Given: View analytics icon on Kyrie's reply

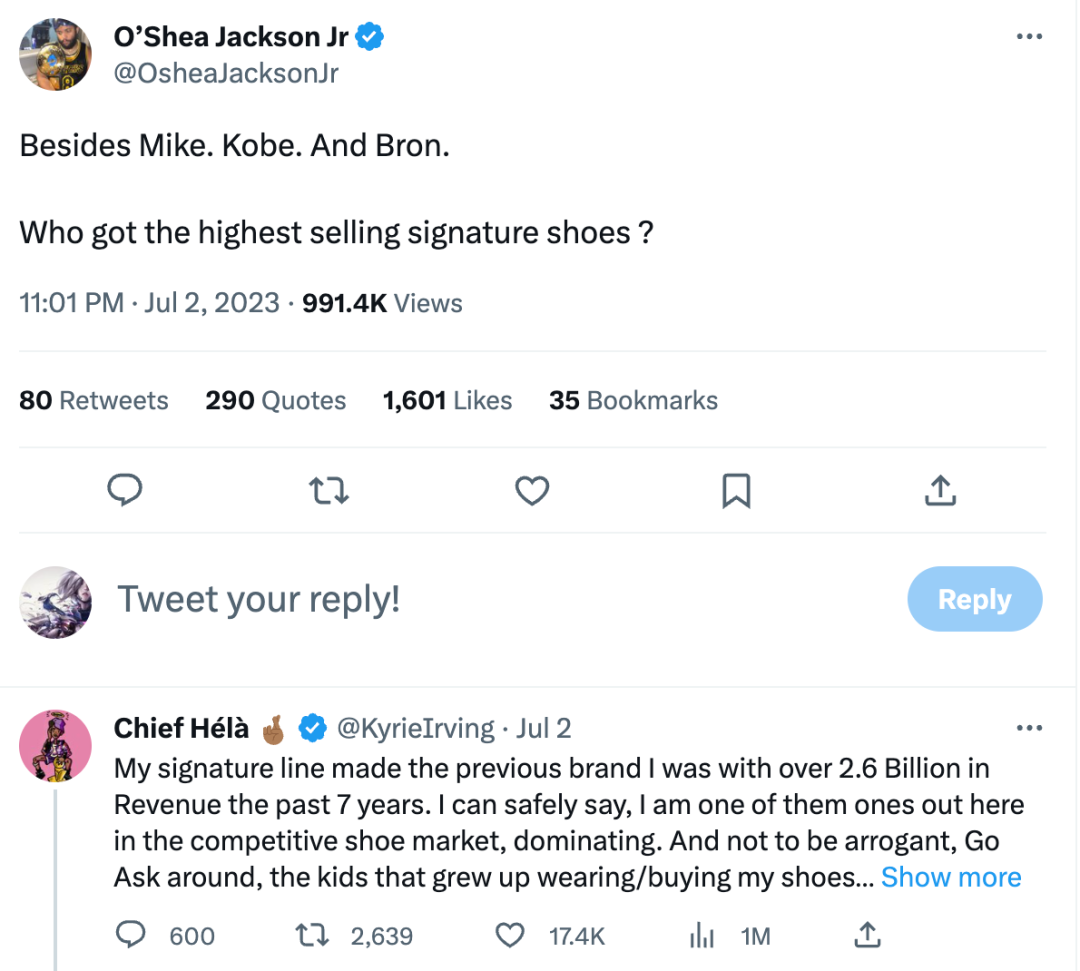Looking at the screenshot, I should click(x=703, y=935).
